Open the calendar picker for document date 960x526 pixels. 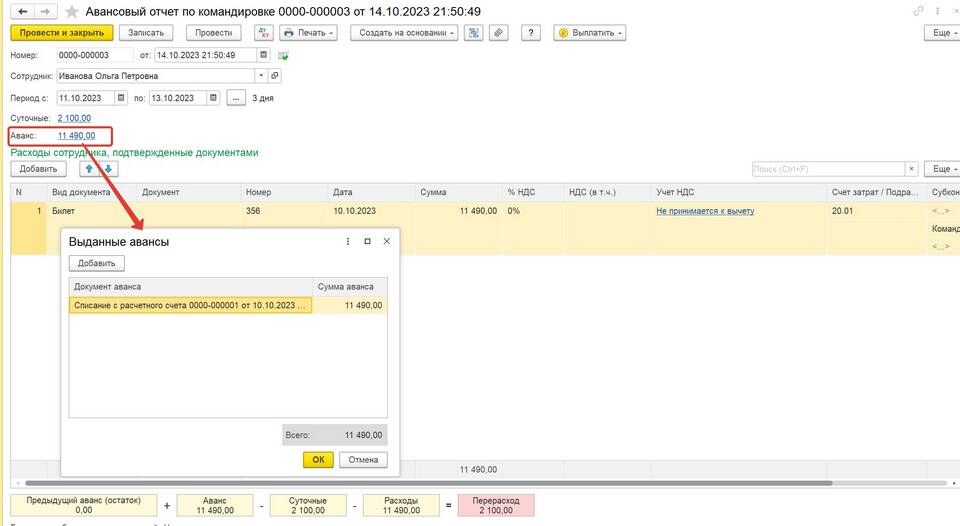pyautogui.click(x=264, y=55)
